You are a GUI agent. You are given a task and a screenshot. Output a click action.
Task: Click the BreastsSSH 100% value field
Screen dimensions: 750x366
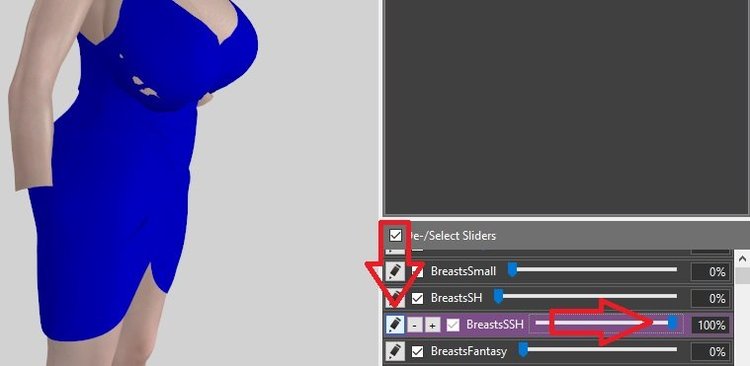pos(710,325)
